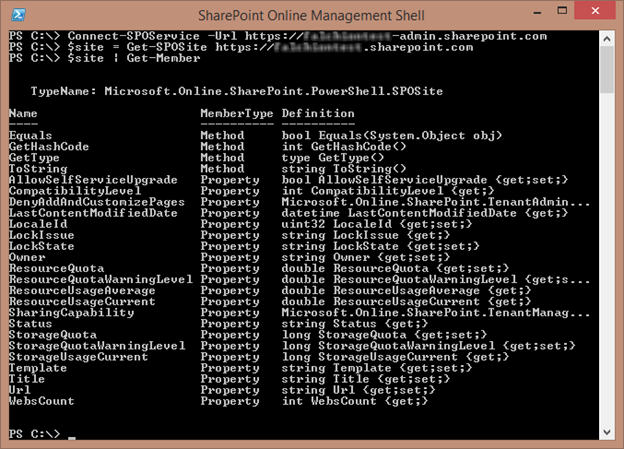Click the 'ResourceUsageCurrent' name entry
624x449 pixels.
82,302
